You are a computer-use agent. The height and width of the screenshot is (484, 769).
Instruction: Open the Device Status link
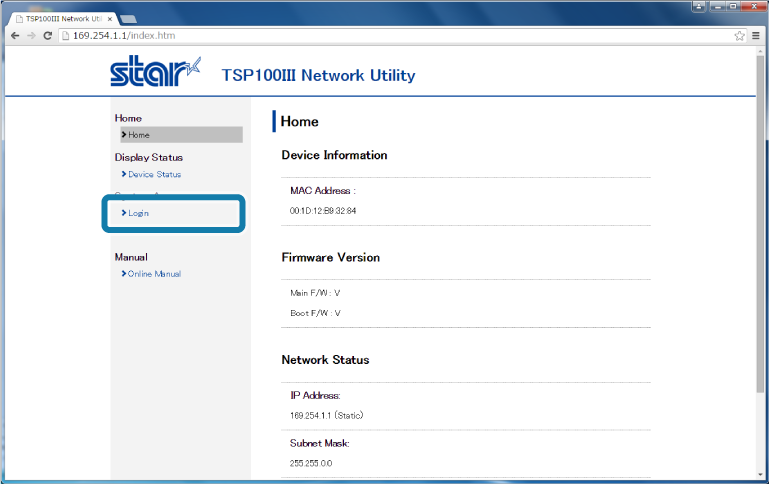coord(154,174)
